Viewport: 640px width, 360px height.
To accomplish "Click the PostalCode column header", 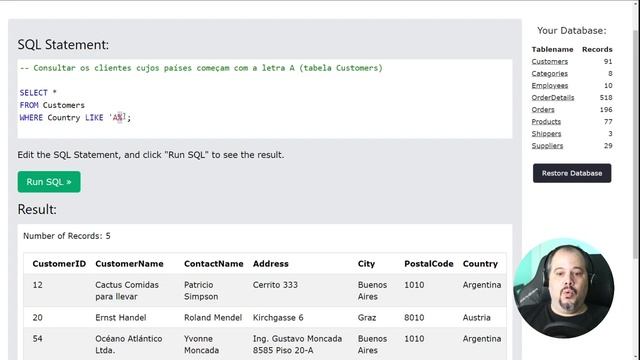I will tap(429, 264).
